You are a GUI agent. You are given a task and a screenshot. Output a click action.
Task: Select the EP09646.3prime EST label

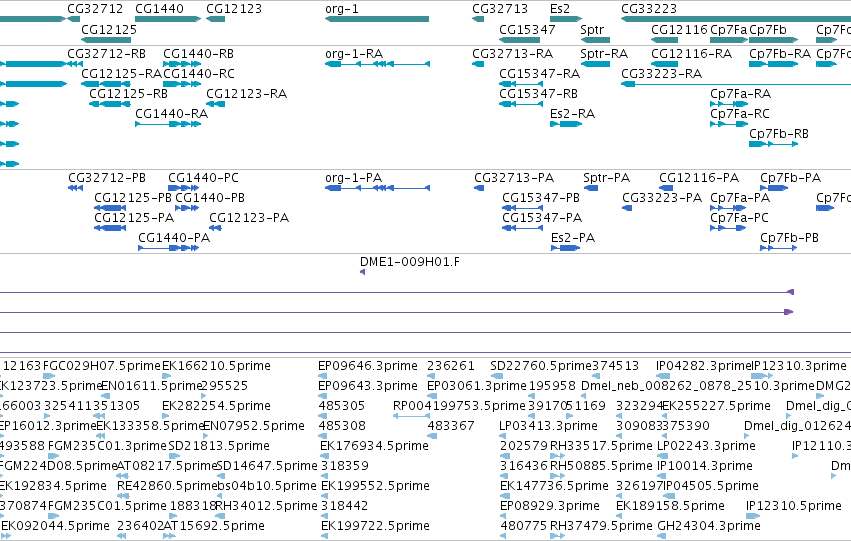click(368, 366)
